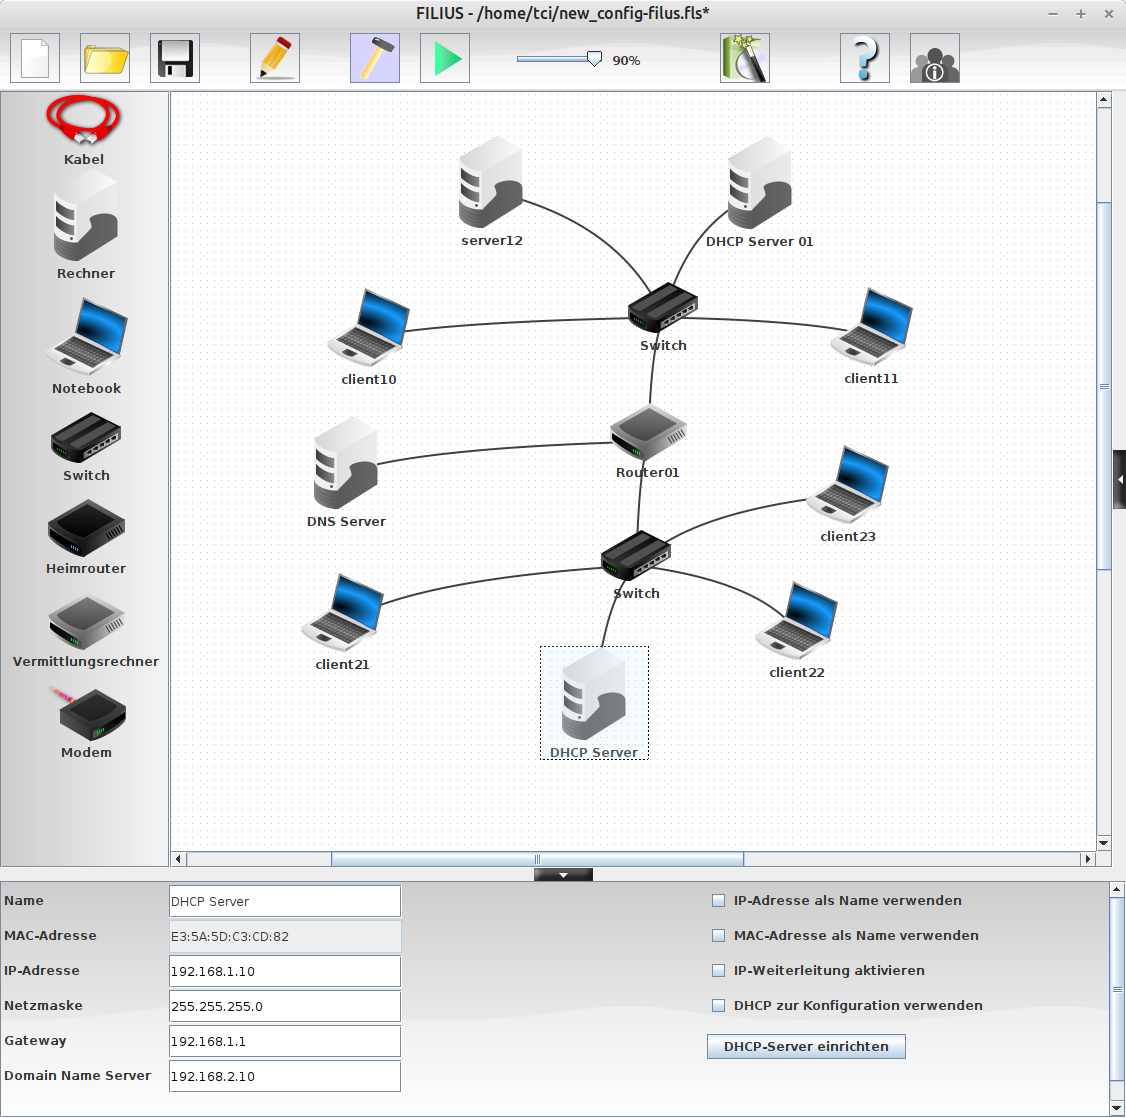The width and height of the screenshot is (1126, 1118).
Task: Click DHCP-Server einrichten button
Action: click(x=806, y=1047)
